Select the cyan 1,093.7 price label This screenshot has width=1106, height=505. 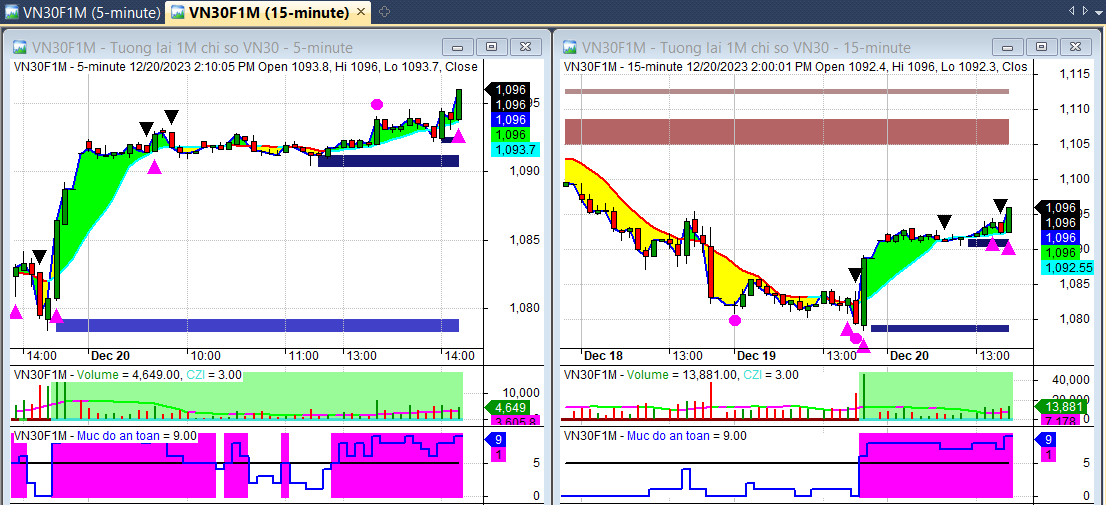tap(515, 149)
